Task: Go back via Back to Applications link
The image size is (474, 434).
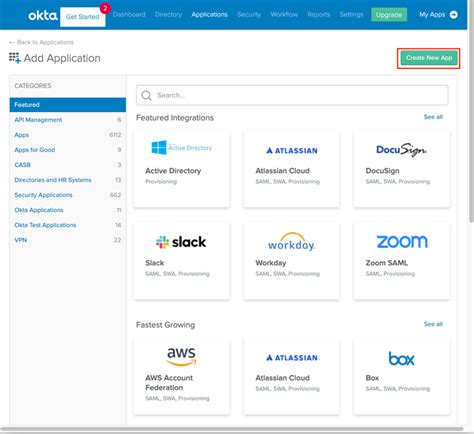Action: pos(41,42)
